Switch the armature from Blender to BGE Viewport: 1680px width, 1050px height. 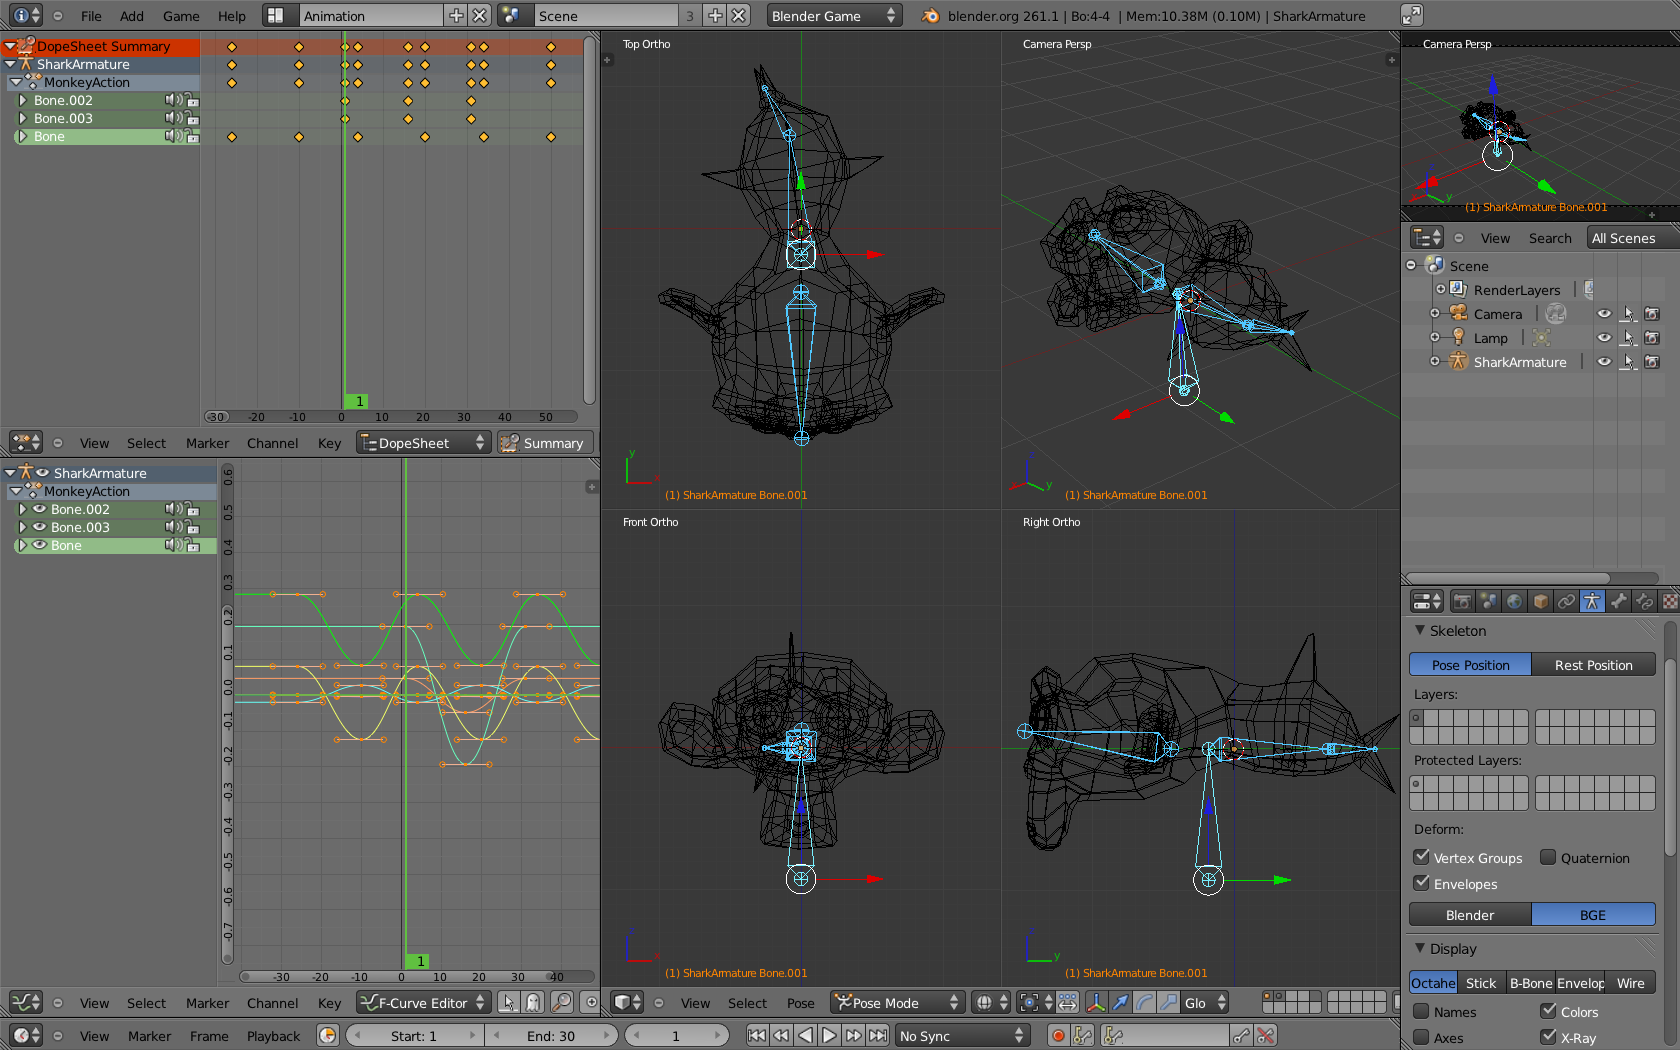click(1592, 914)
